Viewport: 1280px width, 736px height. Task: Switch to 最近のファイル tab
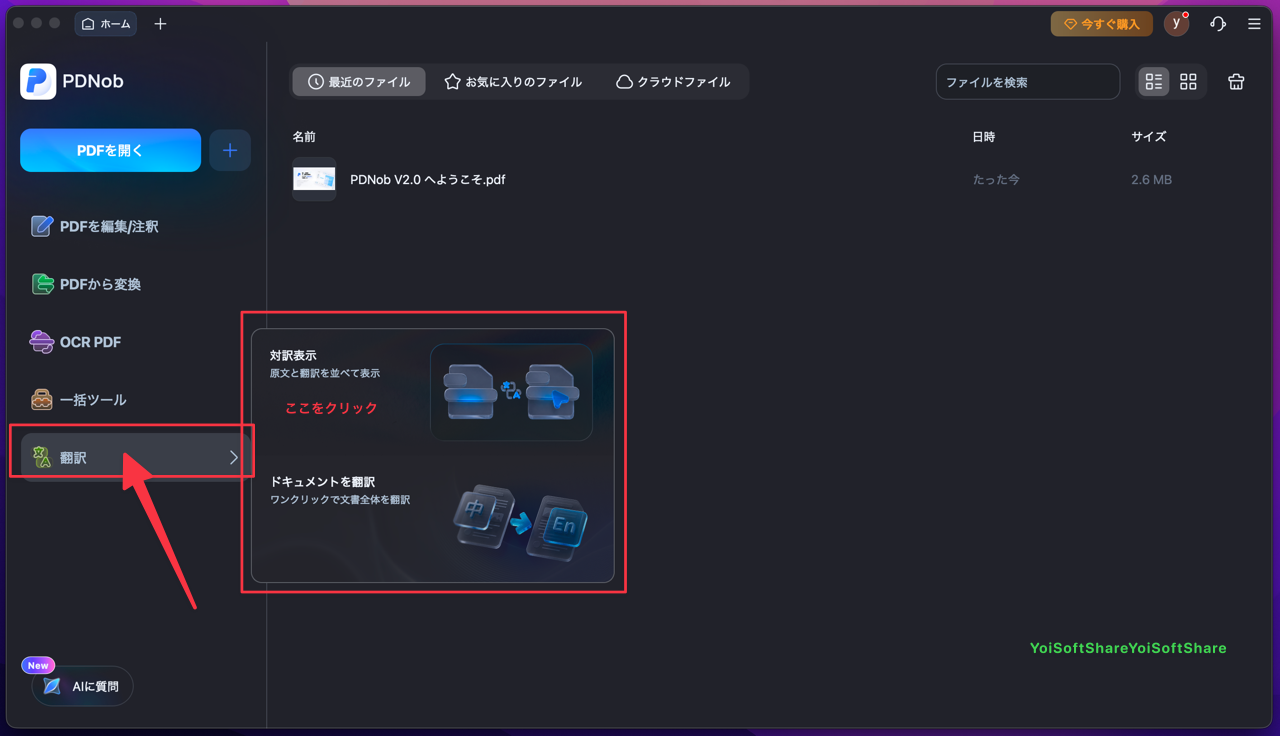pyautogui.click(x=359, y=82)
